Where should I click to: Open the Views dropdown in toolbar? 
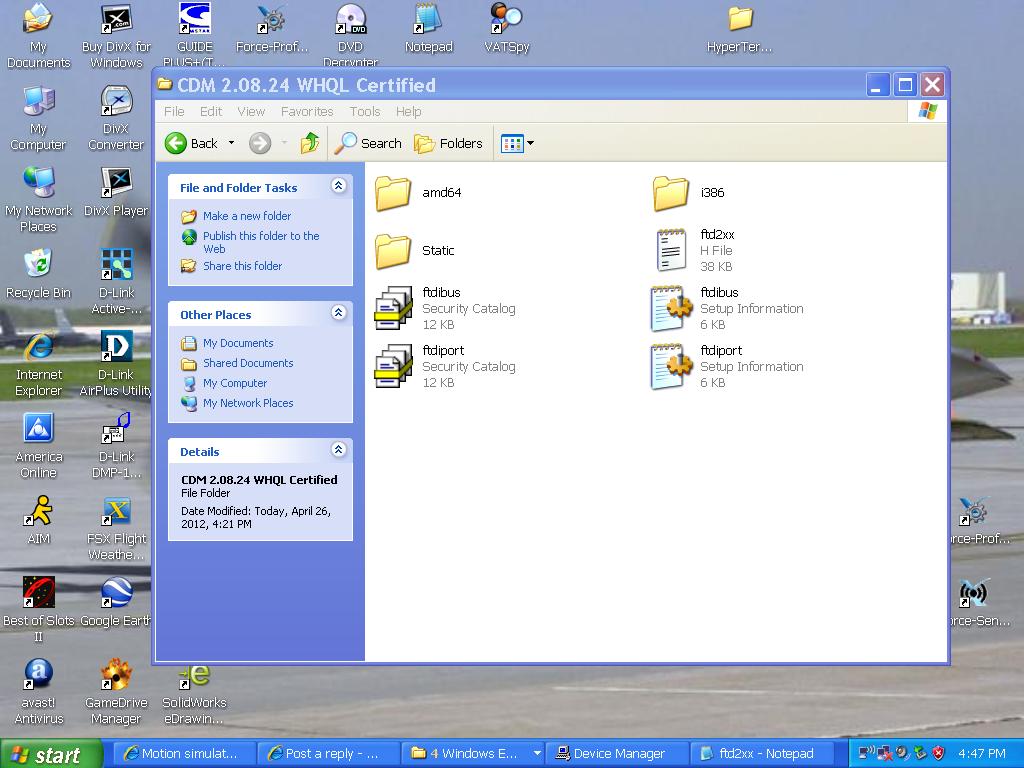(x=517, y=143)
